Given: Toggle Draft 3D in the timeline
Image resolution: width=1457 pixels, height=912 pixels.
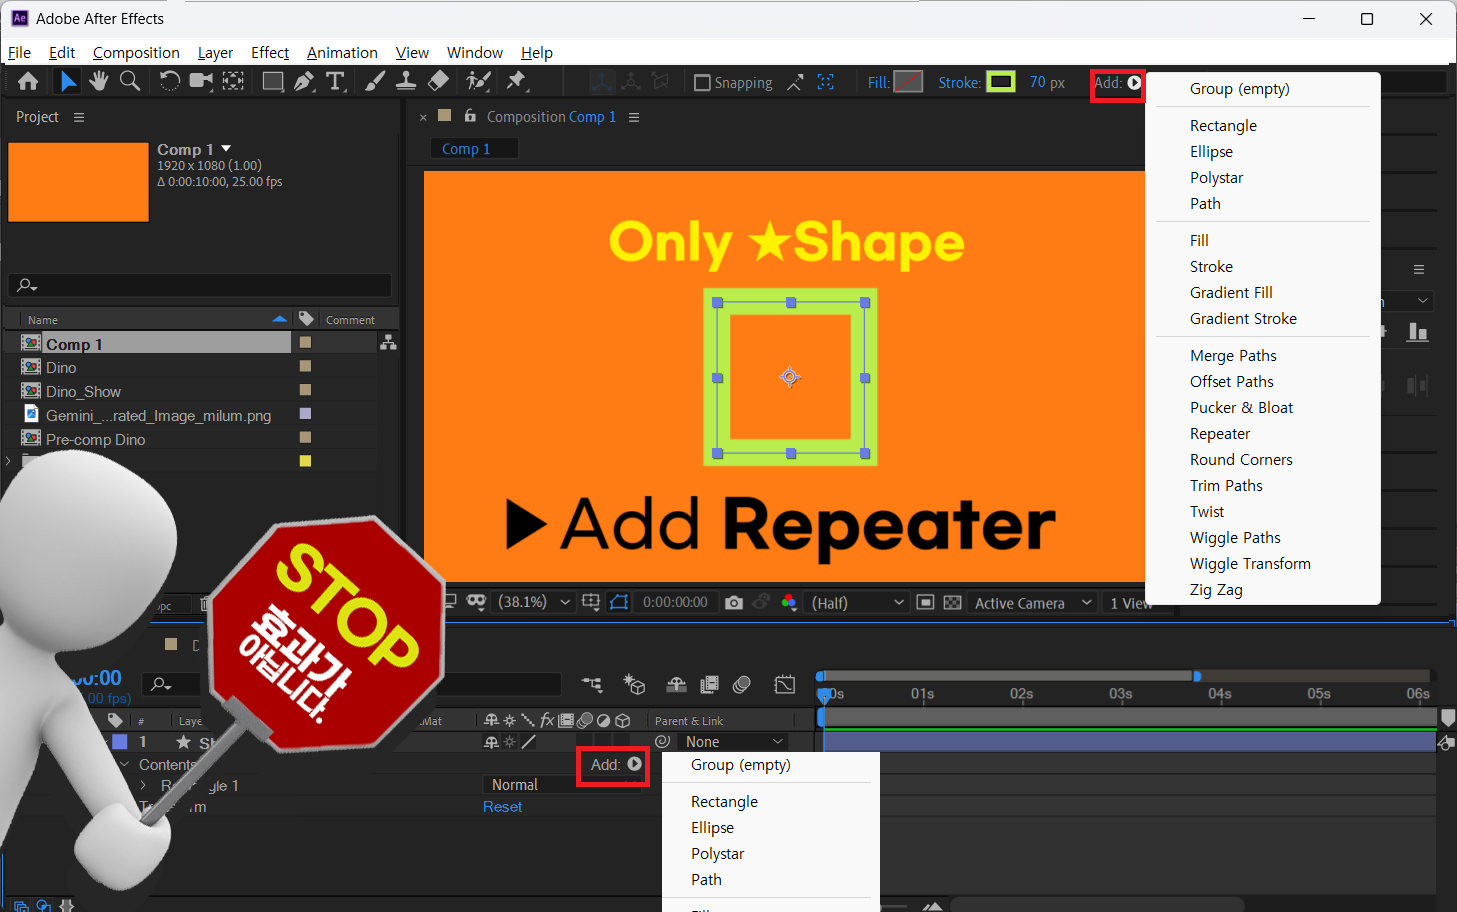Looking at the screenshot, I should [x=634, y=684].
